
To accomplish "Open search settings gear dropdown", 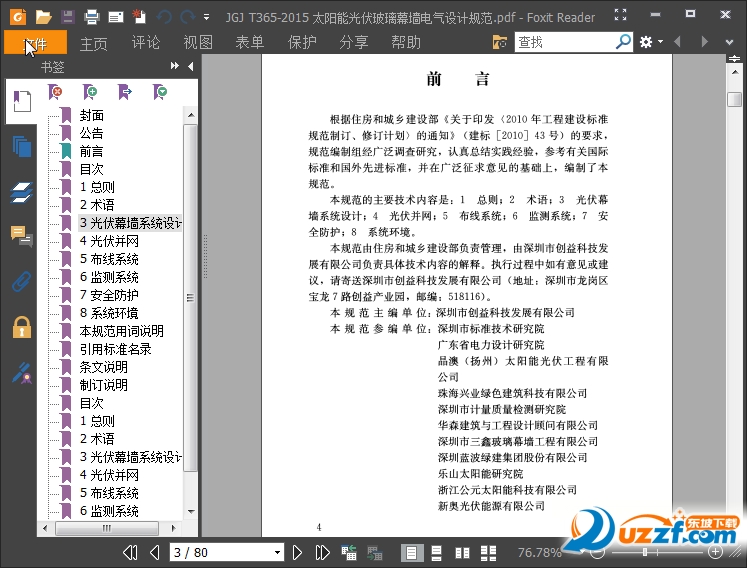I will [651, 42].
